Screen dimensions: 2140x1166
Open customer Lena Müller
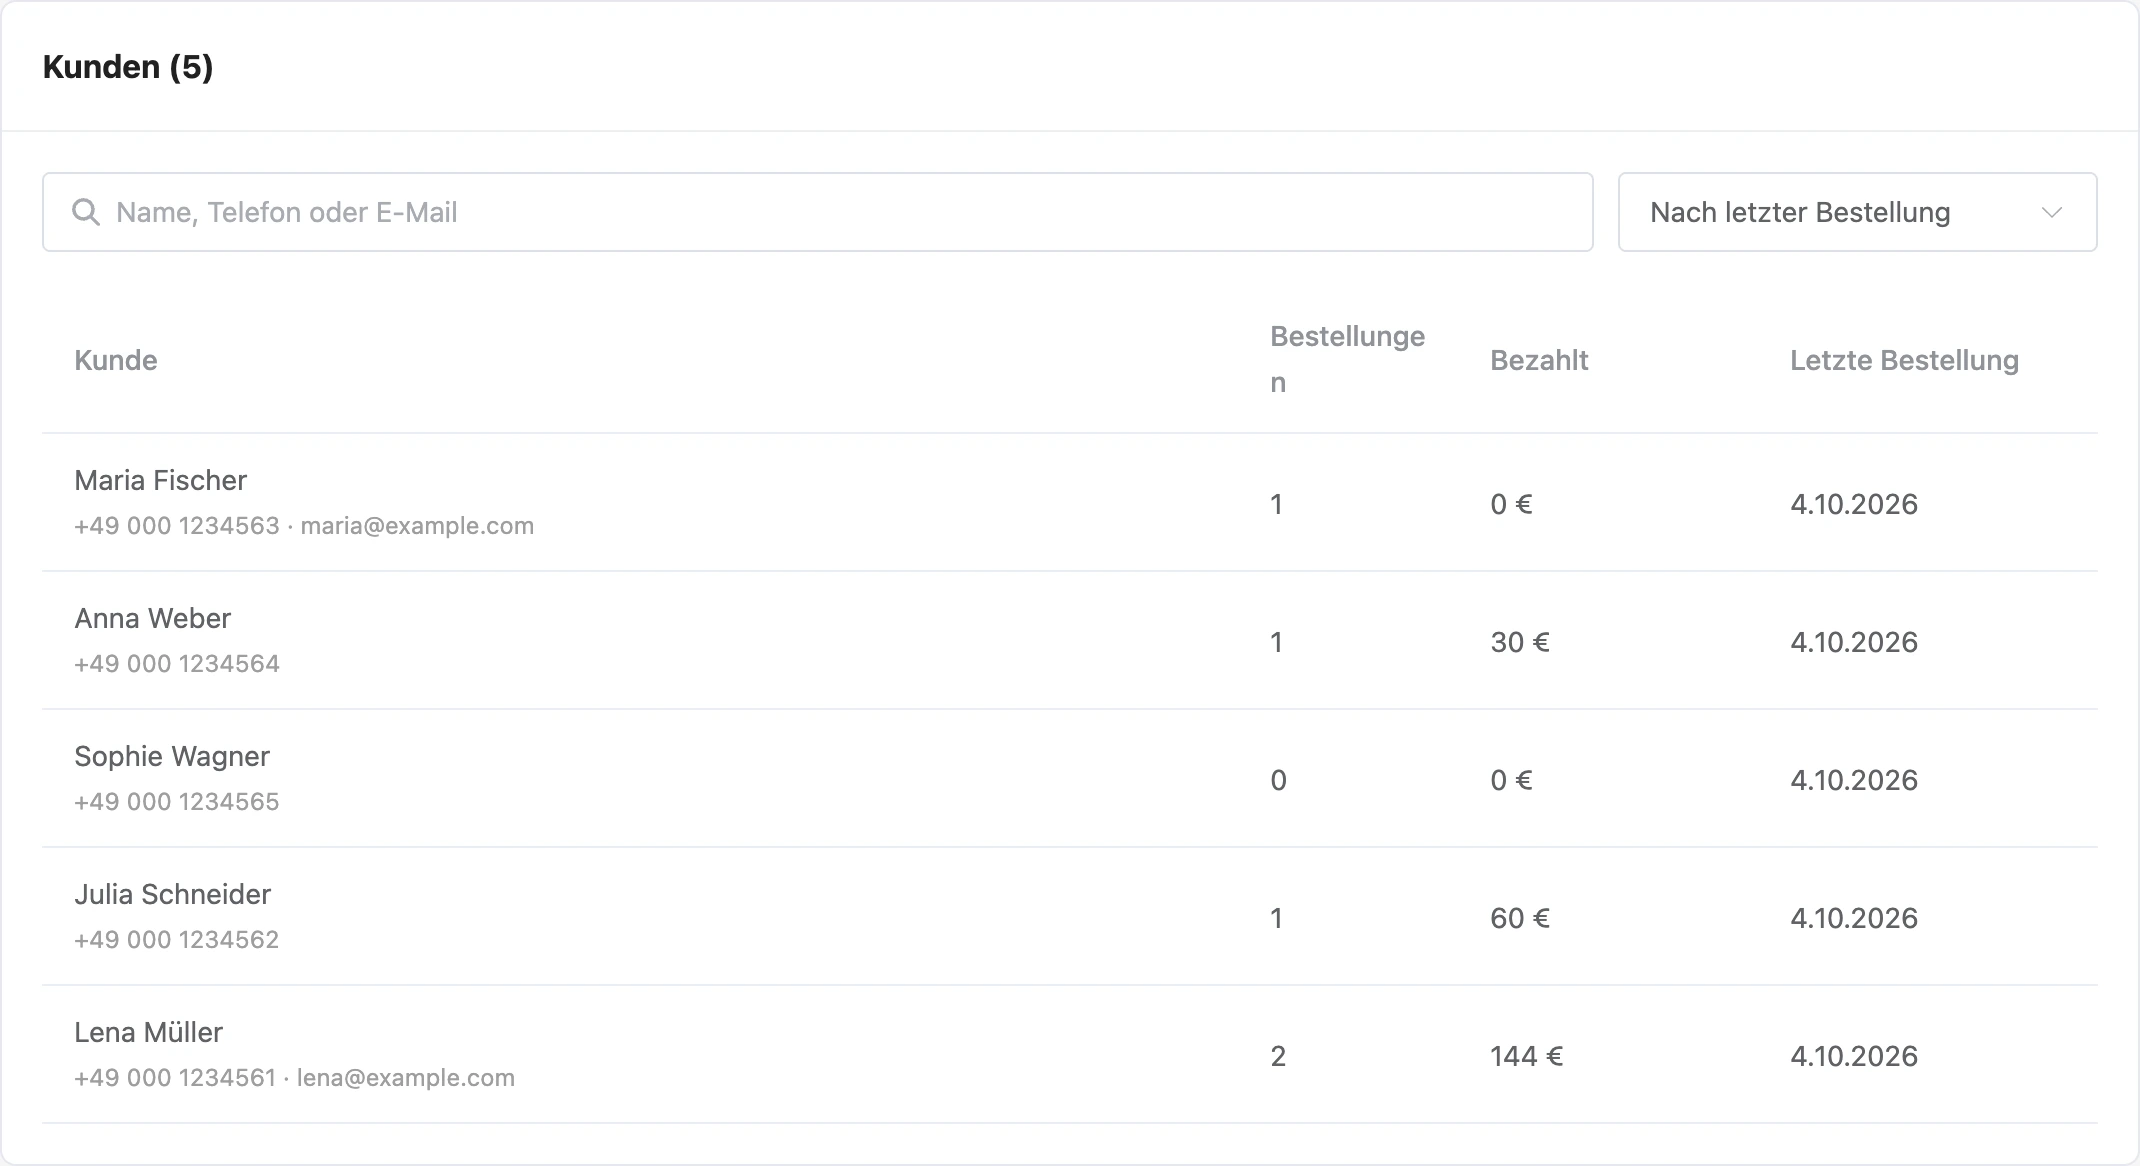[x=148, y=1032]
